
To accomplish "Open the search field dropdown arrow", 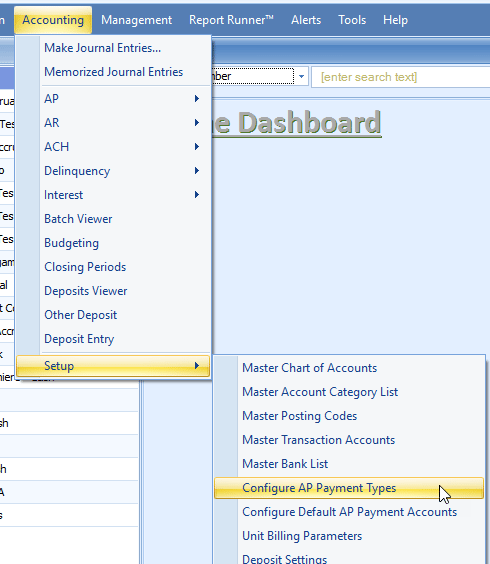I will [301, 76].
